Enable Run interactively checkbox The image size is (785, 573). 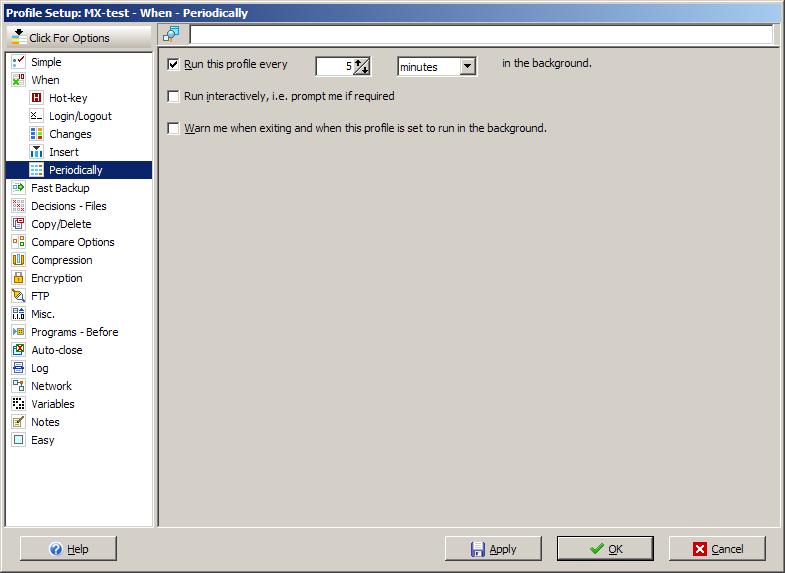(x=174, y=97)
